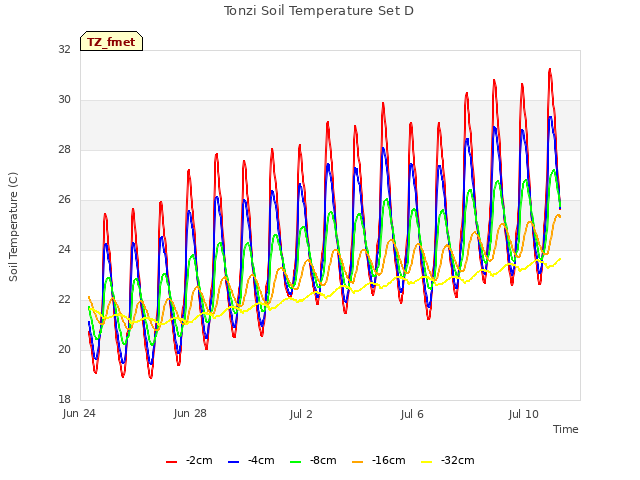Click the 'Jul 2' x-axis tick label
Screen dimensions: 640x480
tap(301, 414)
